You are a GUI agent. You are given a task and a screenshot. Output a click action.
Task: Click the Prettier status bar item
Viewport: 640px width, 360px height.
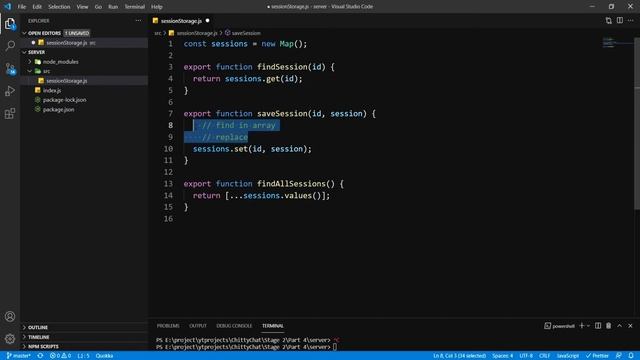click(x=598, y=356)
